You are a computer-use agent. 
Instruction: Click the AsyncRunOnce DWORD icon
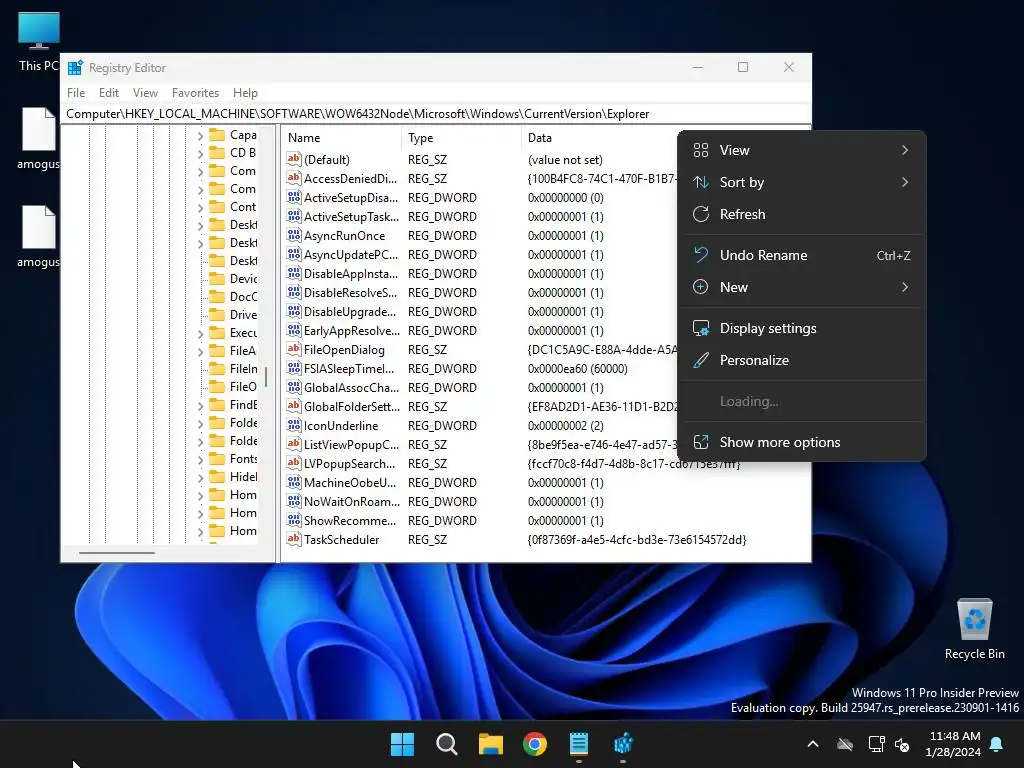click(x=294, y=235)
